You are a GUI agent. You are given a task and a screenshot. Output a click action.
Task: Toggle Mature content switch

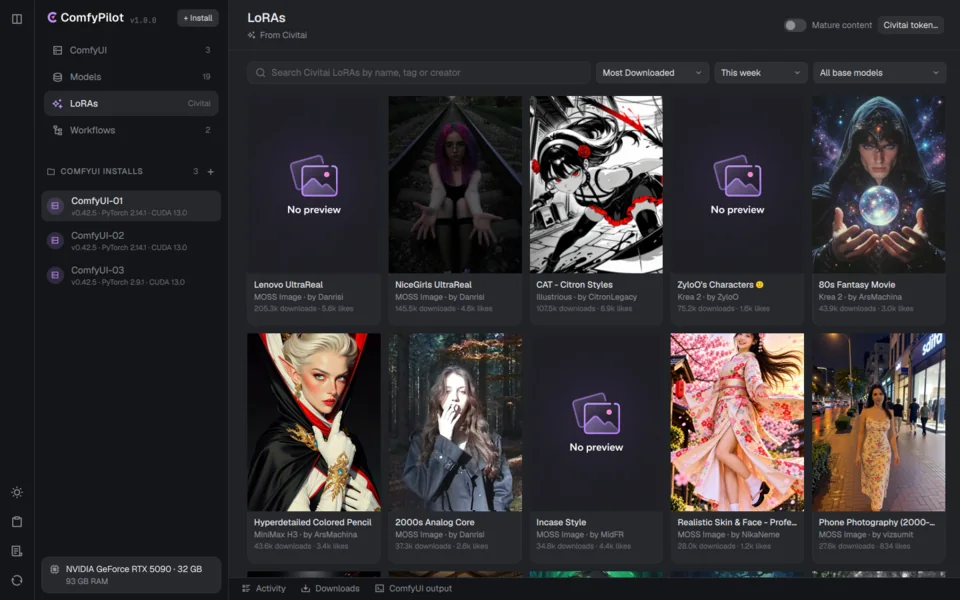[x=795, y=25]
